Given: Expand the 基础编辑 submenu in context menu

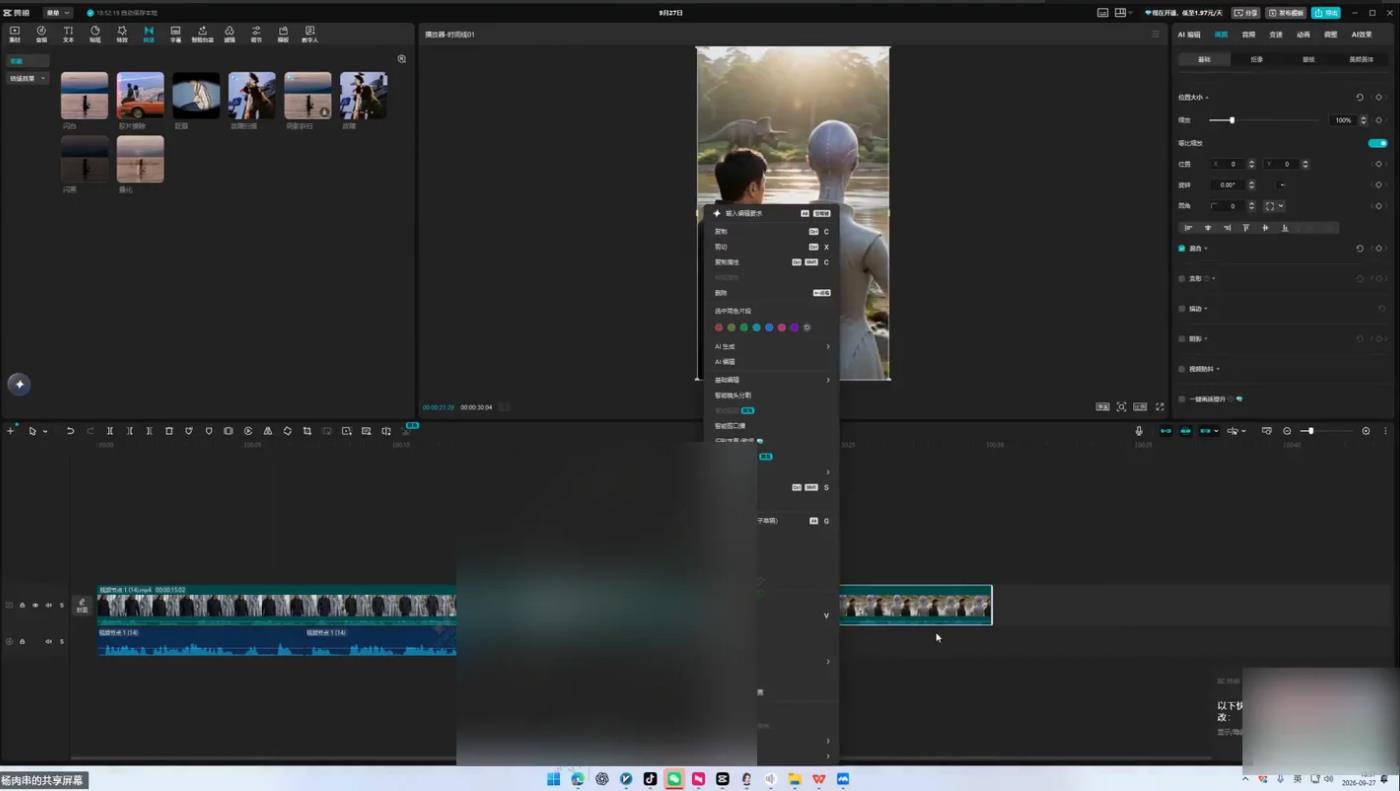Looking at the screenshot, I should pyautogui.click(x=771, y=380).
